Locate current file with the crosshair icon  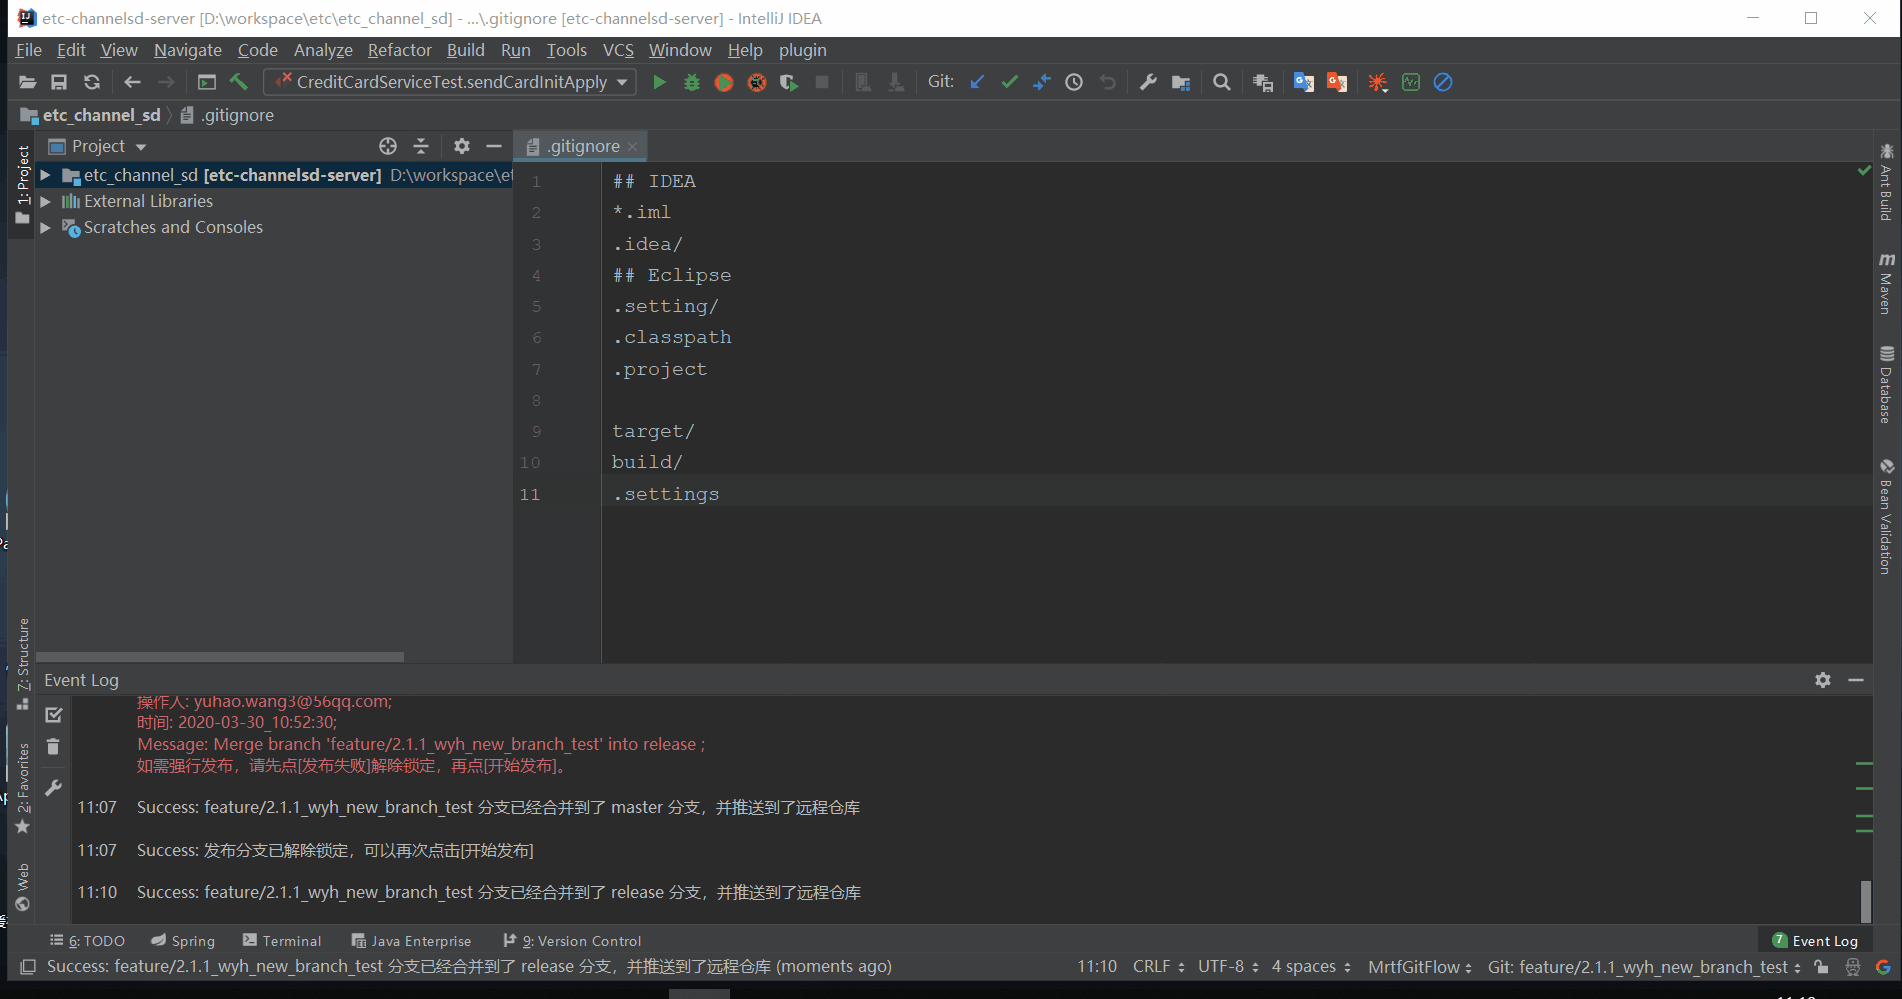point(388,146)
